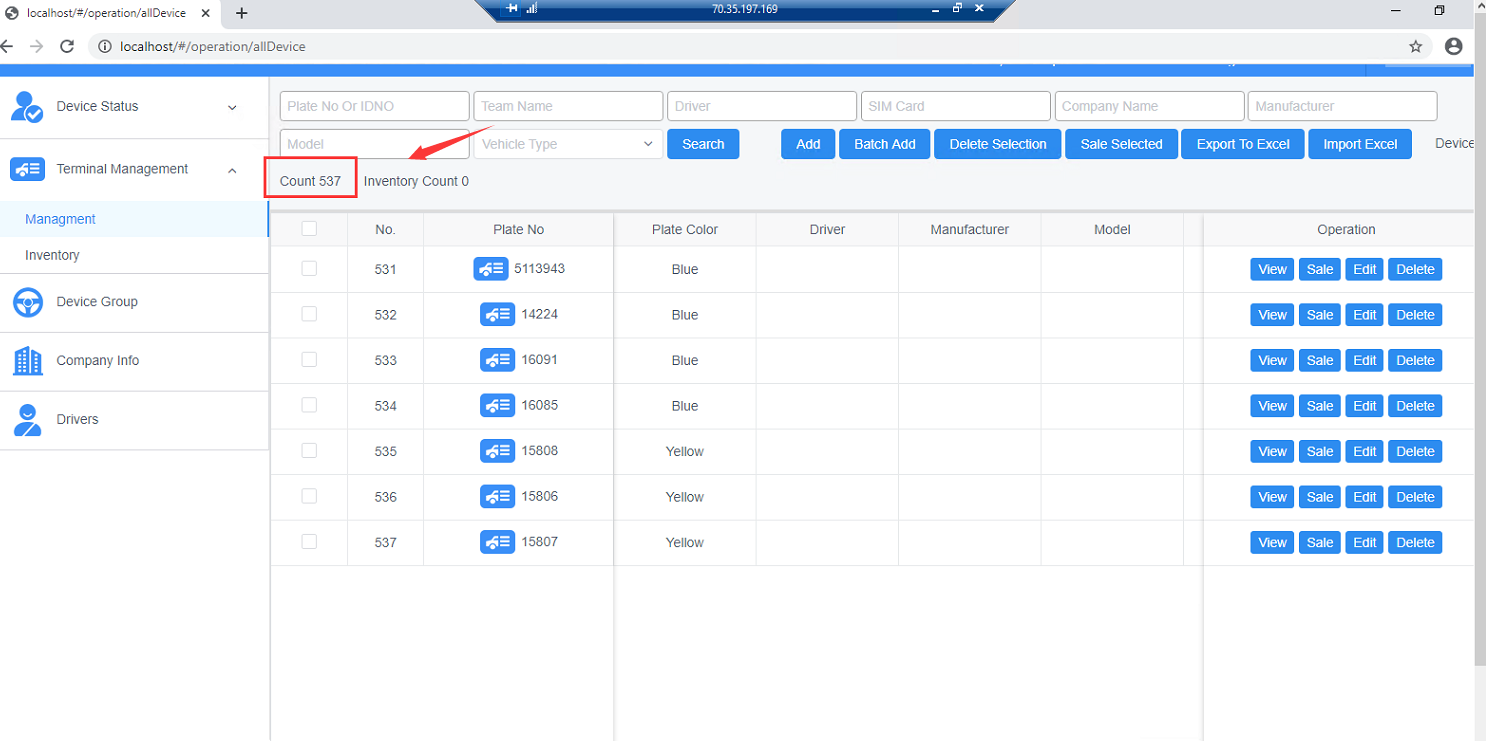Bookmark page using the star icon
Screen dimensions: 1486x741
click(x=1416, y=46)
